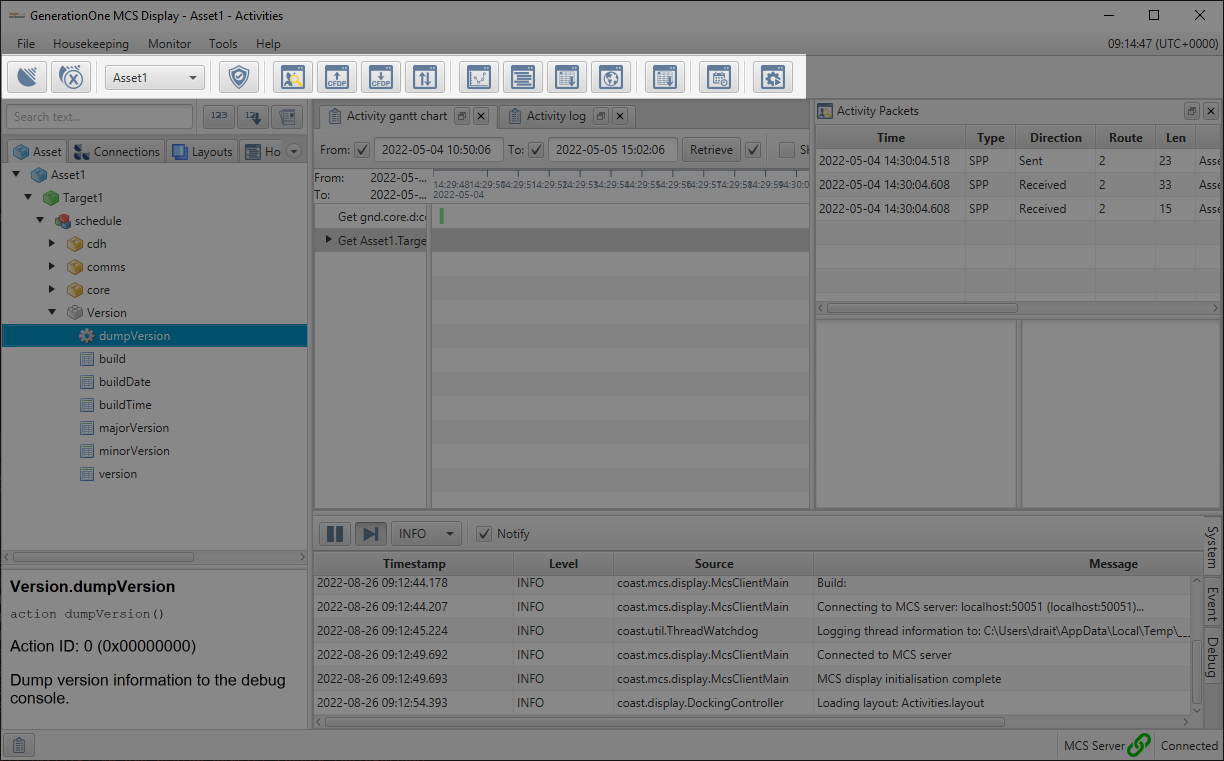Open the globe toolbar tool
Screen dimensions: 1224x761
(611, 77)
